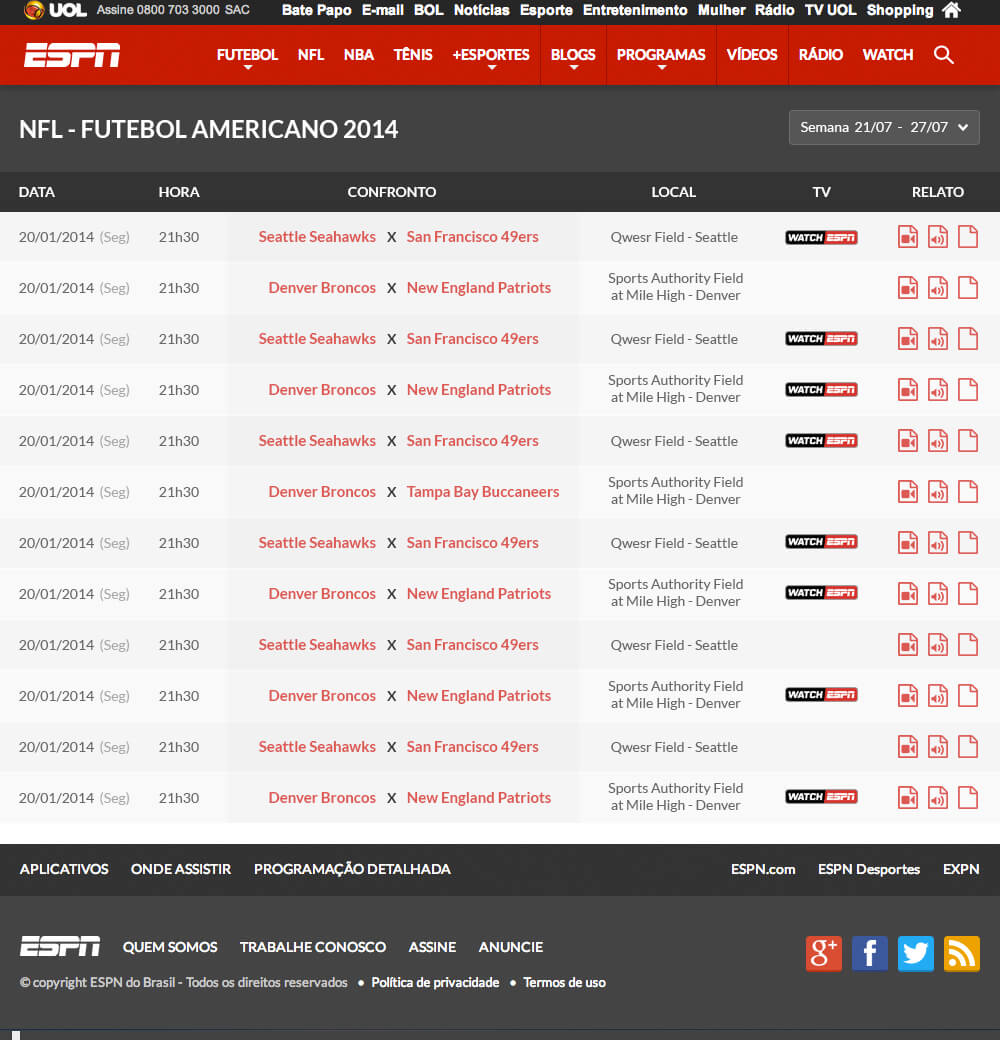
Task: Open ANUNCIE footer link
Action: [x=511, y=947]
